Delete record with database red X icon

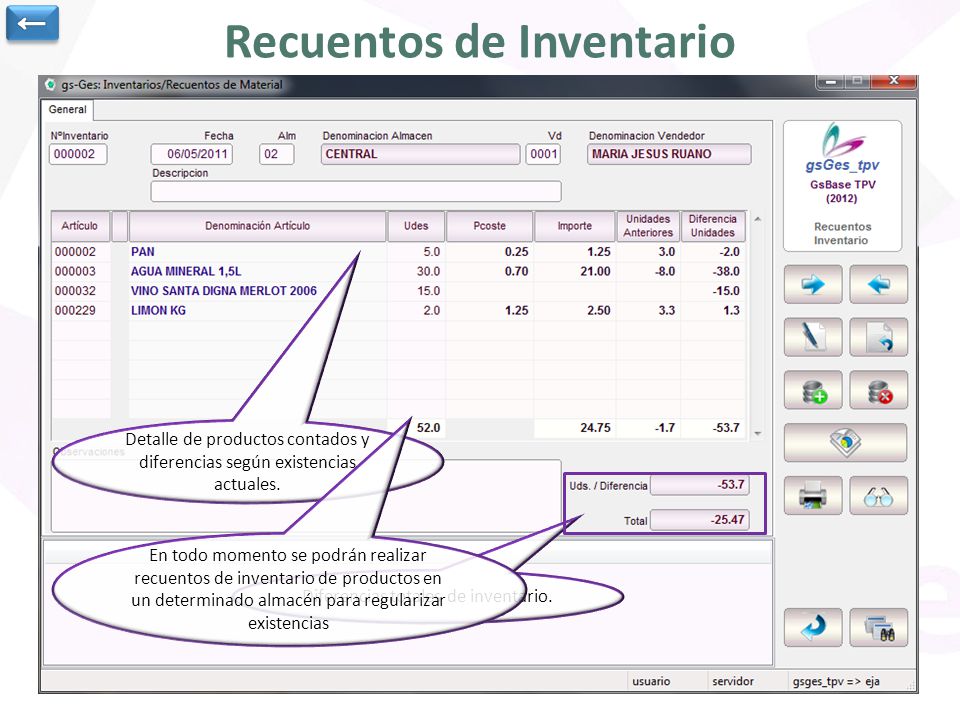(x=879, y=390)
